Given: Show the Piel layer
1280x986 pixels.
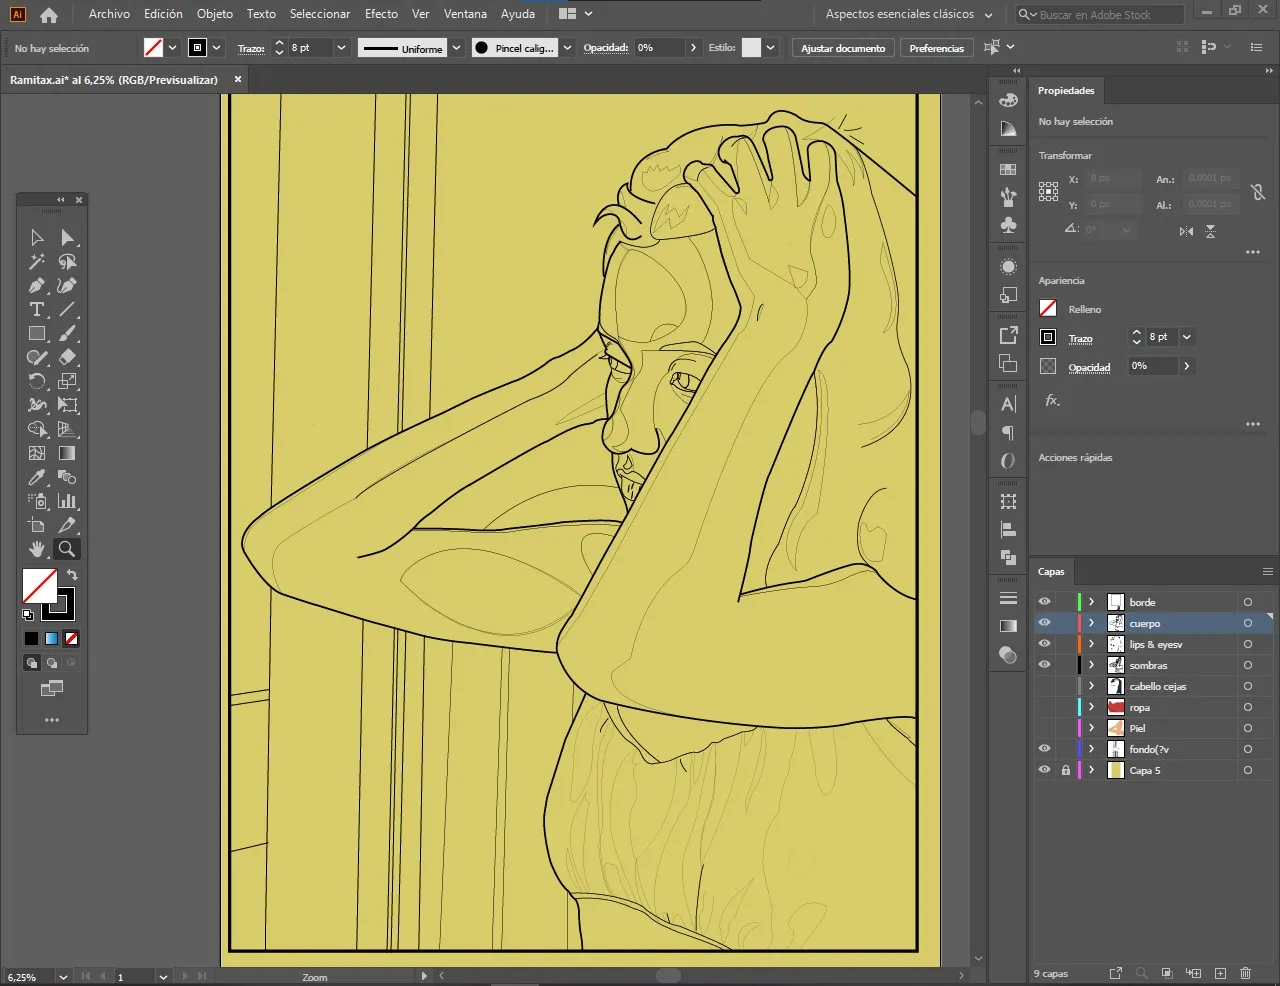Looking at the screenshot, I should pyautogui.click(x=1044, y=728).
